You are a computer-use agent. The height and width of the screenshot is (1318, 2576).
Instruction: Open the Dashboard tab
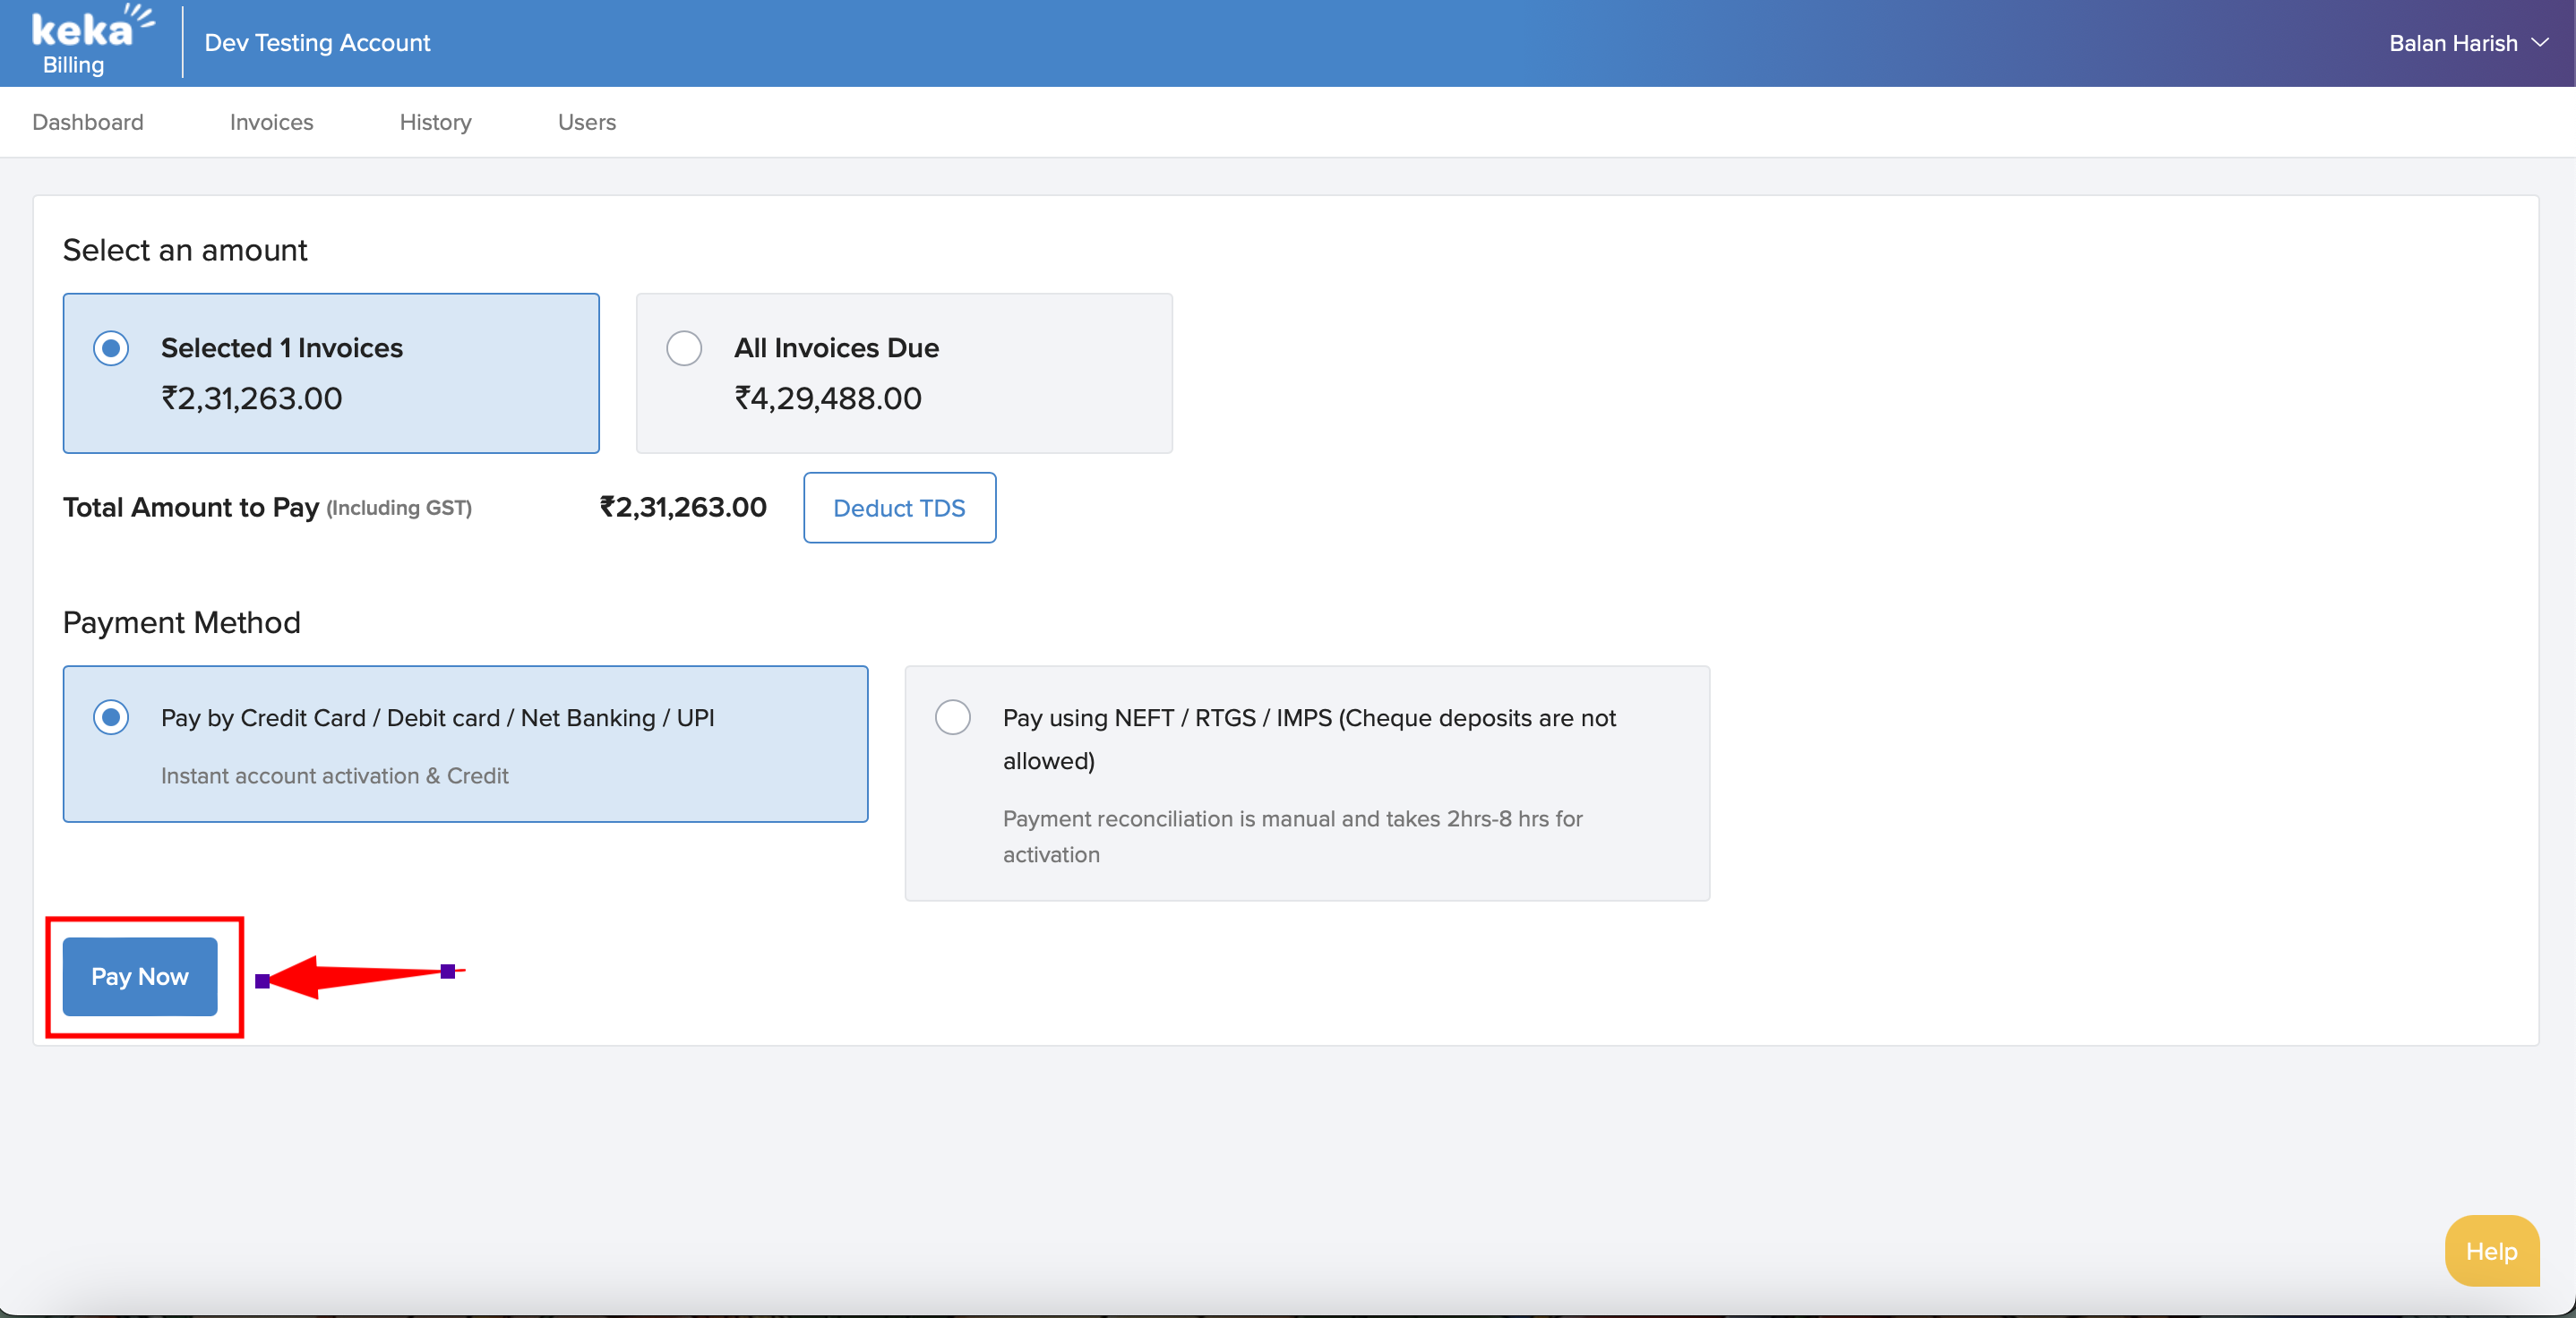[88, 122]
